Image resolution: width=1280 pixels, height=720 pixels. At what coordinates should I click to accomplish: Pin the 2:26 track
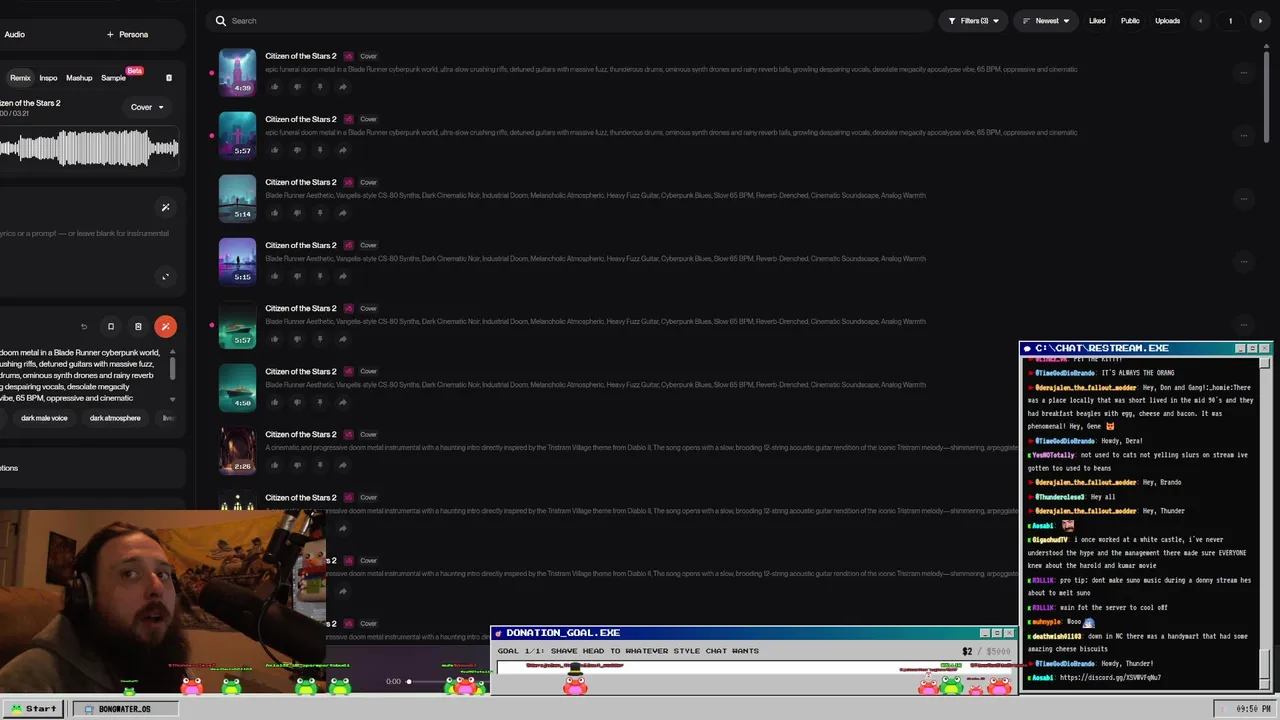[x=319, y=465]
